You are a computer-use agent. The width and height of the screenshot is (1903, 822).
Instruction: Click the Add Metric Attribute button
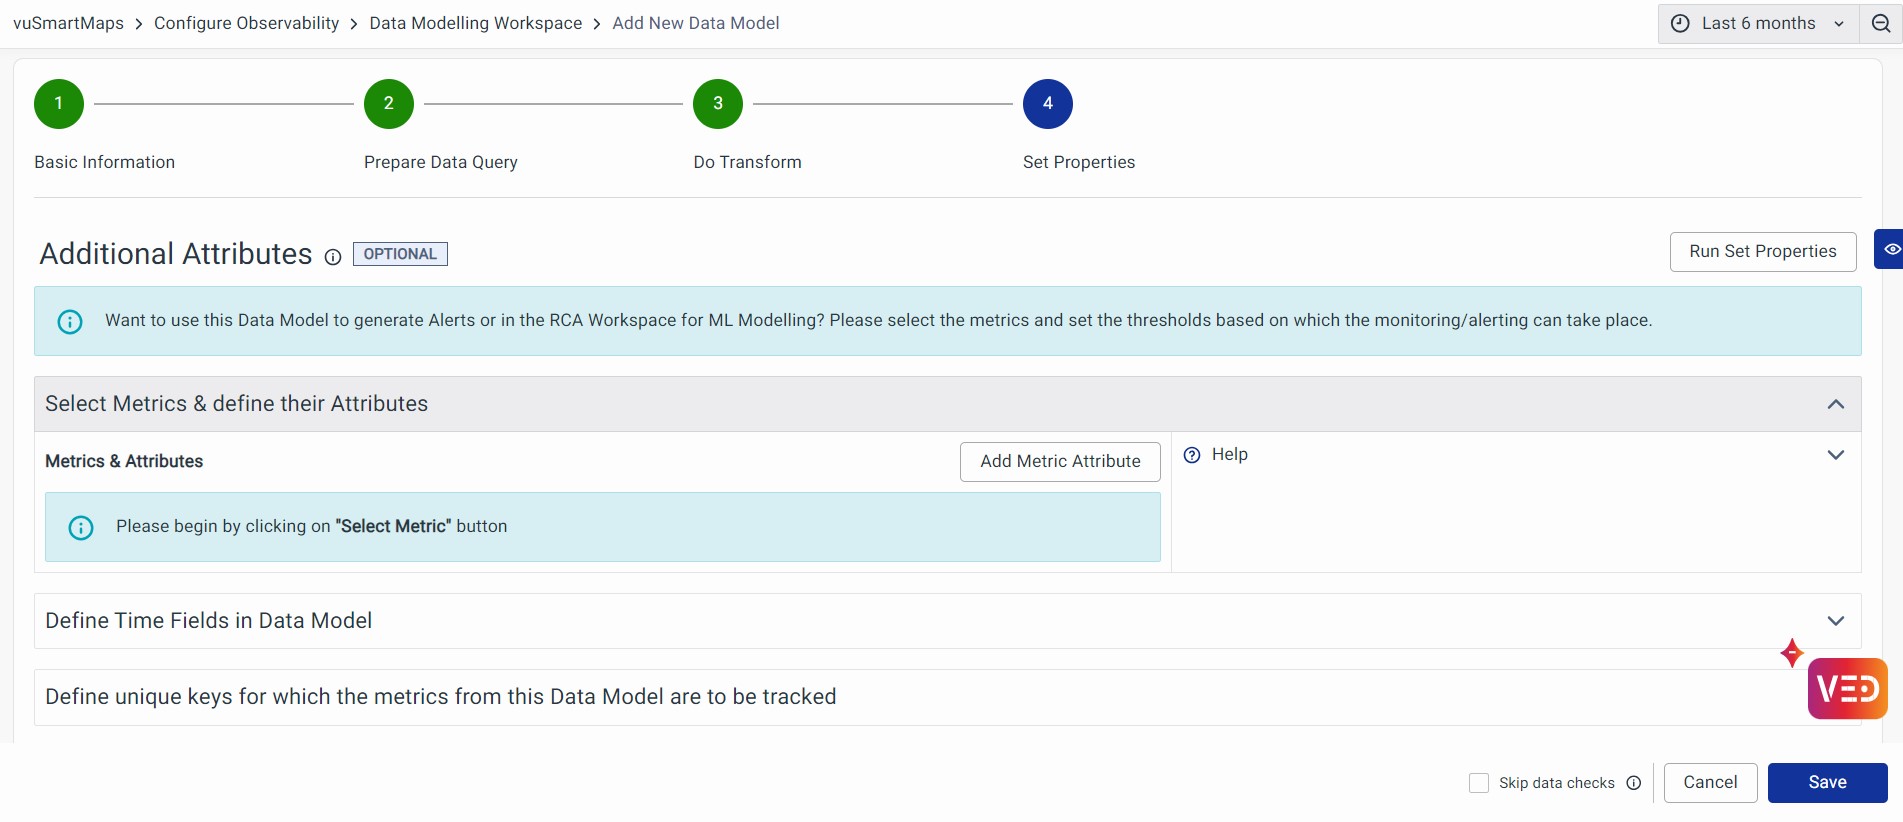(x=1060, y=462)
